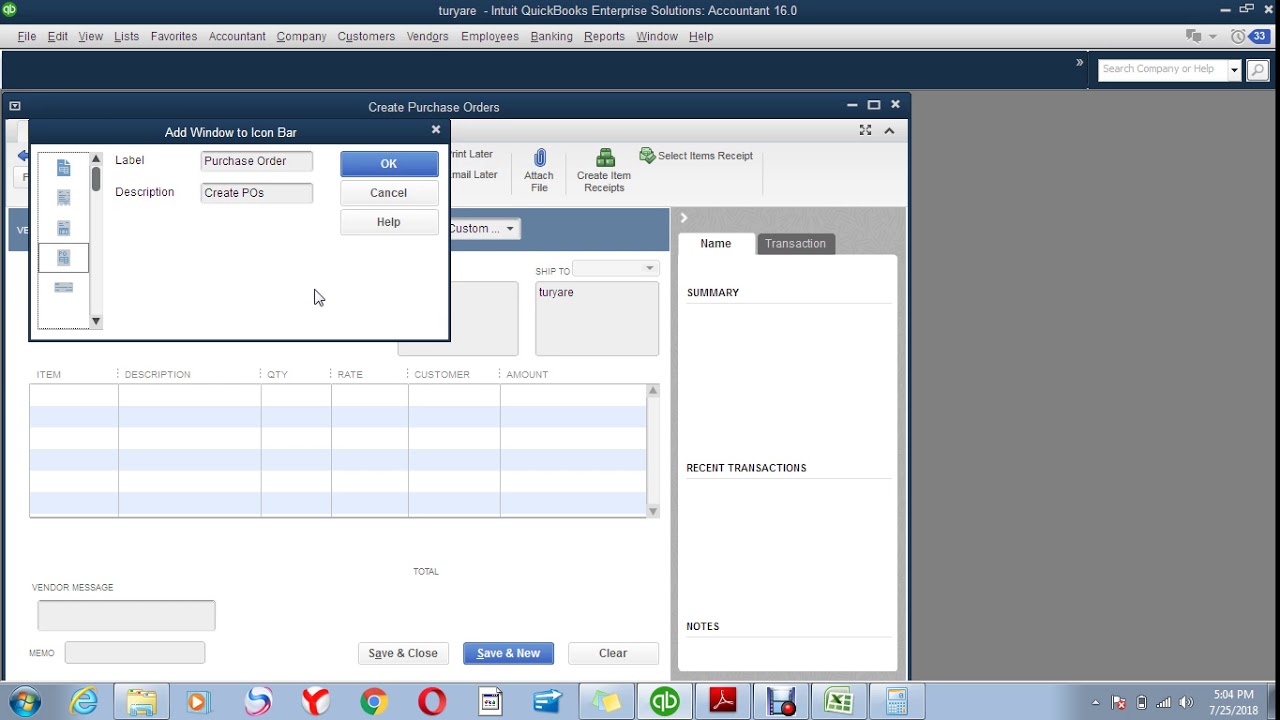Open Windows Start button
The image size is (1280, 720).
pos(23,702)
